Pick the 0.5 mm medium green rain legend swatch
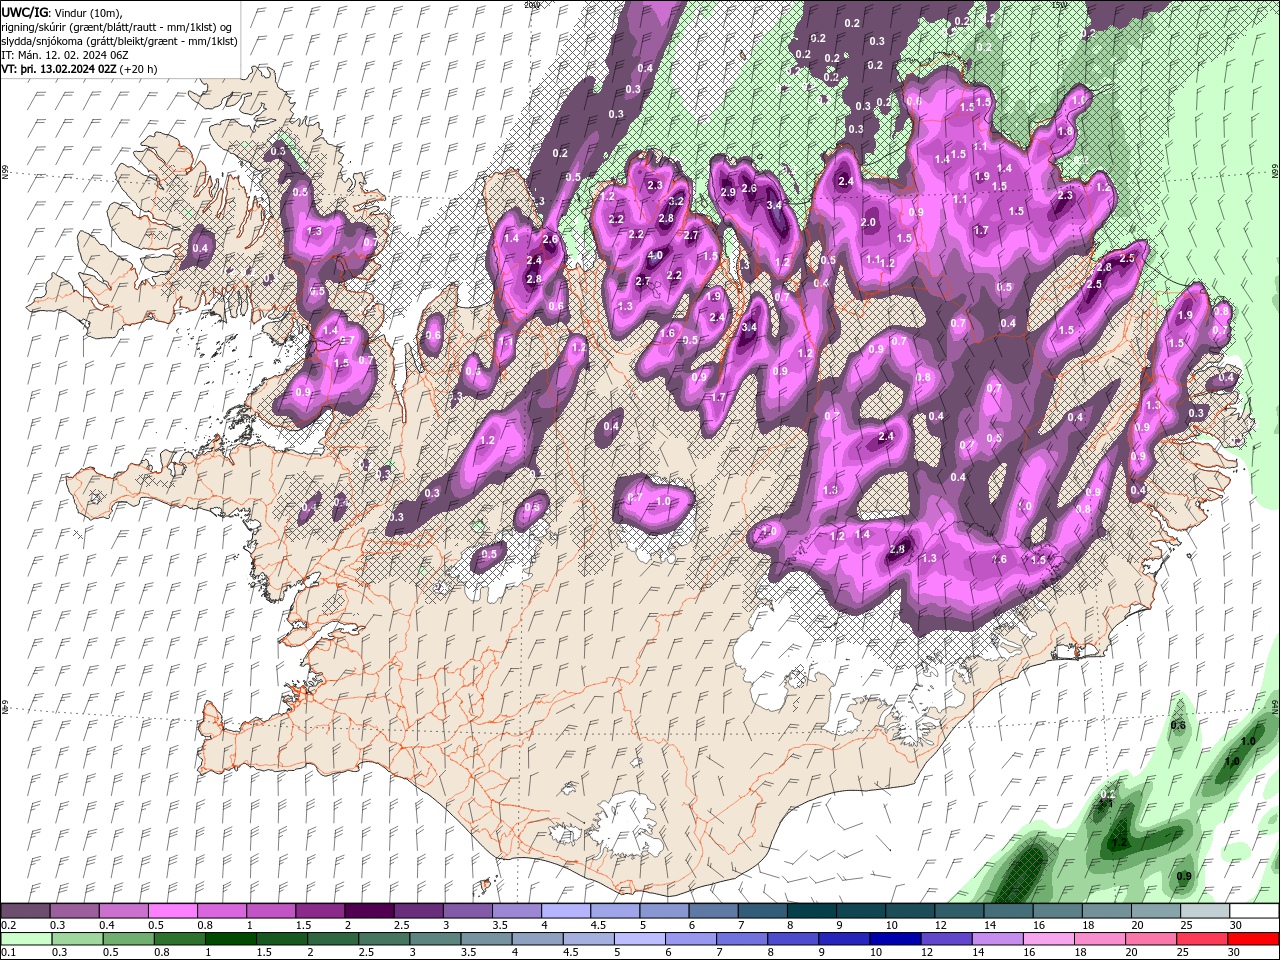 click(x=128, y=939)
